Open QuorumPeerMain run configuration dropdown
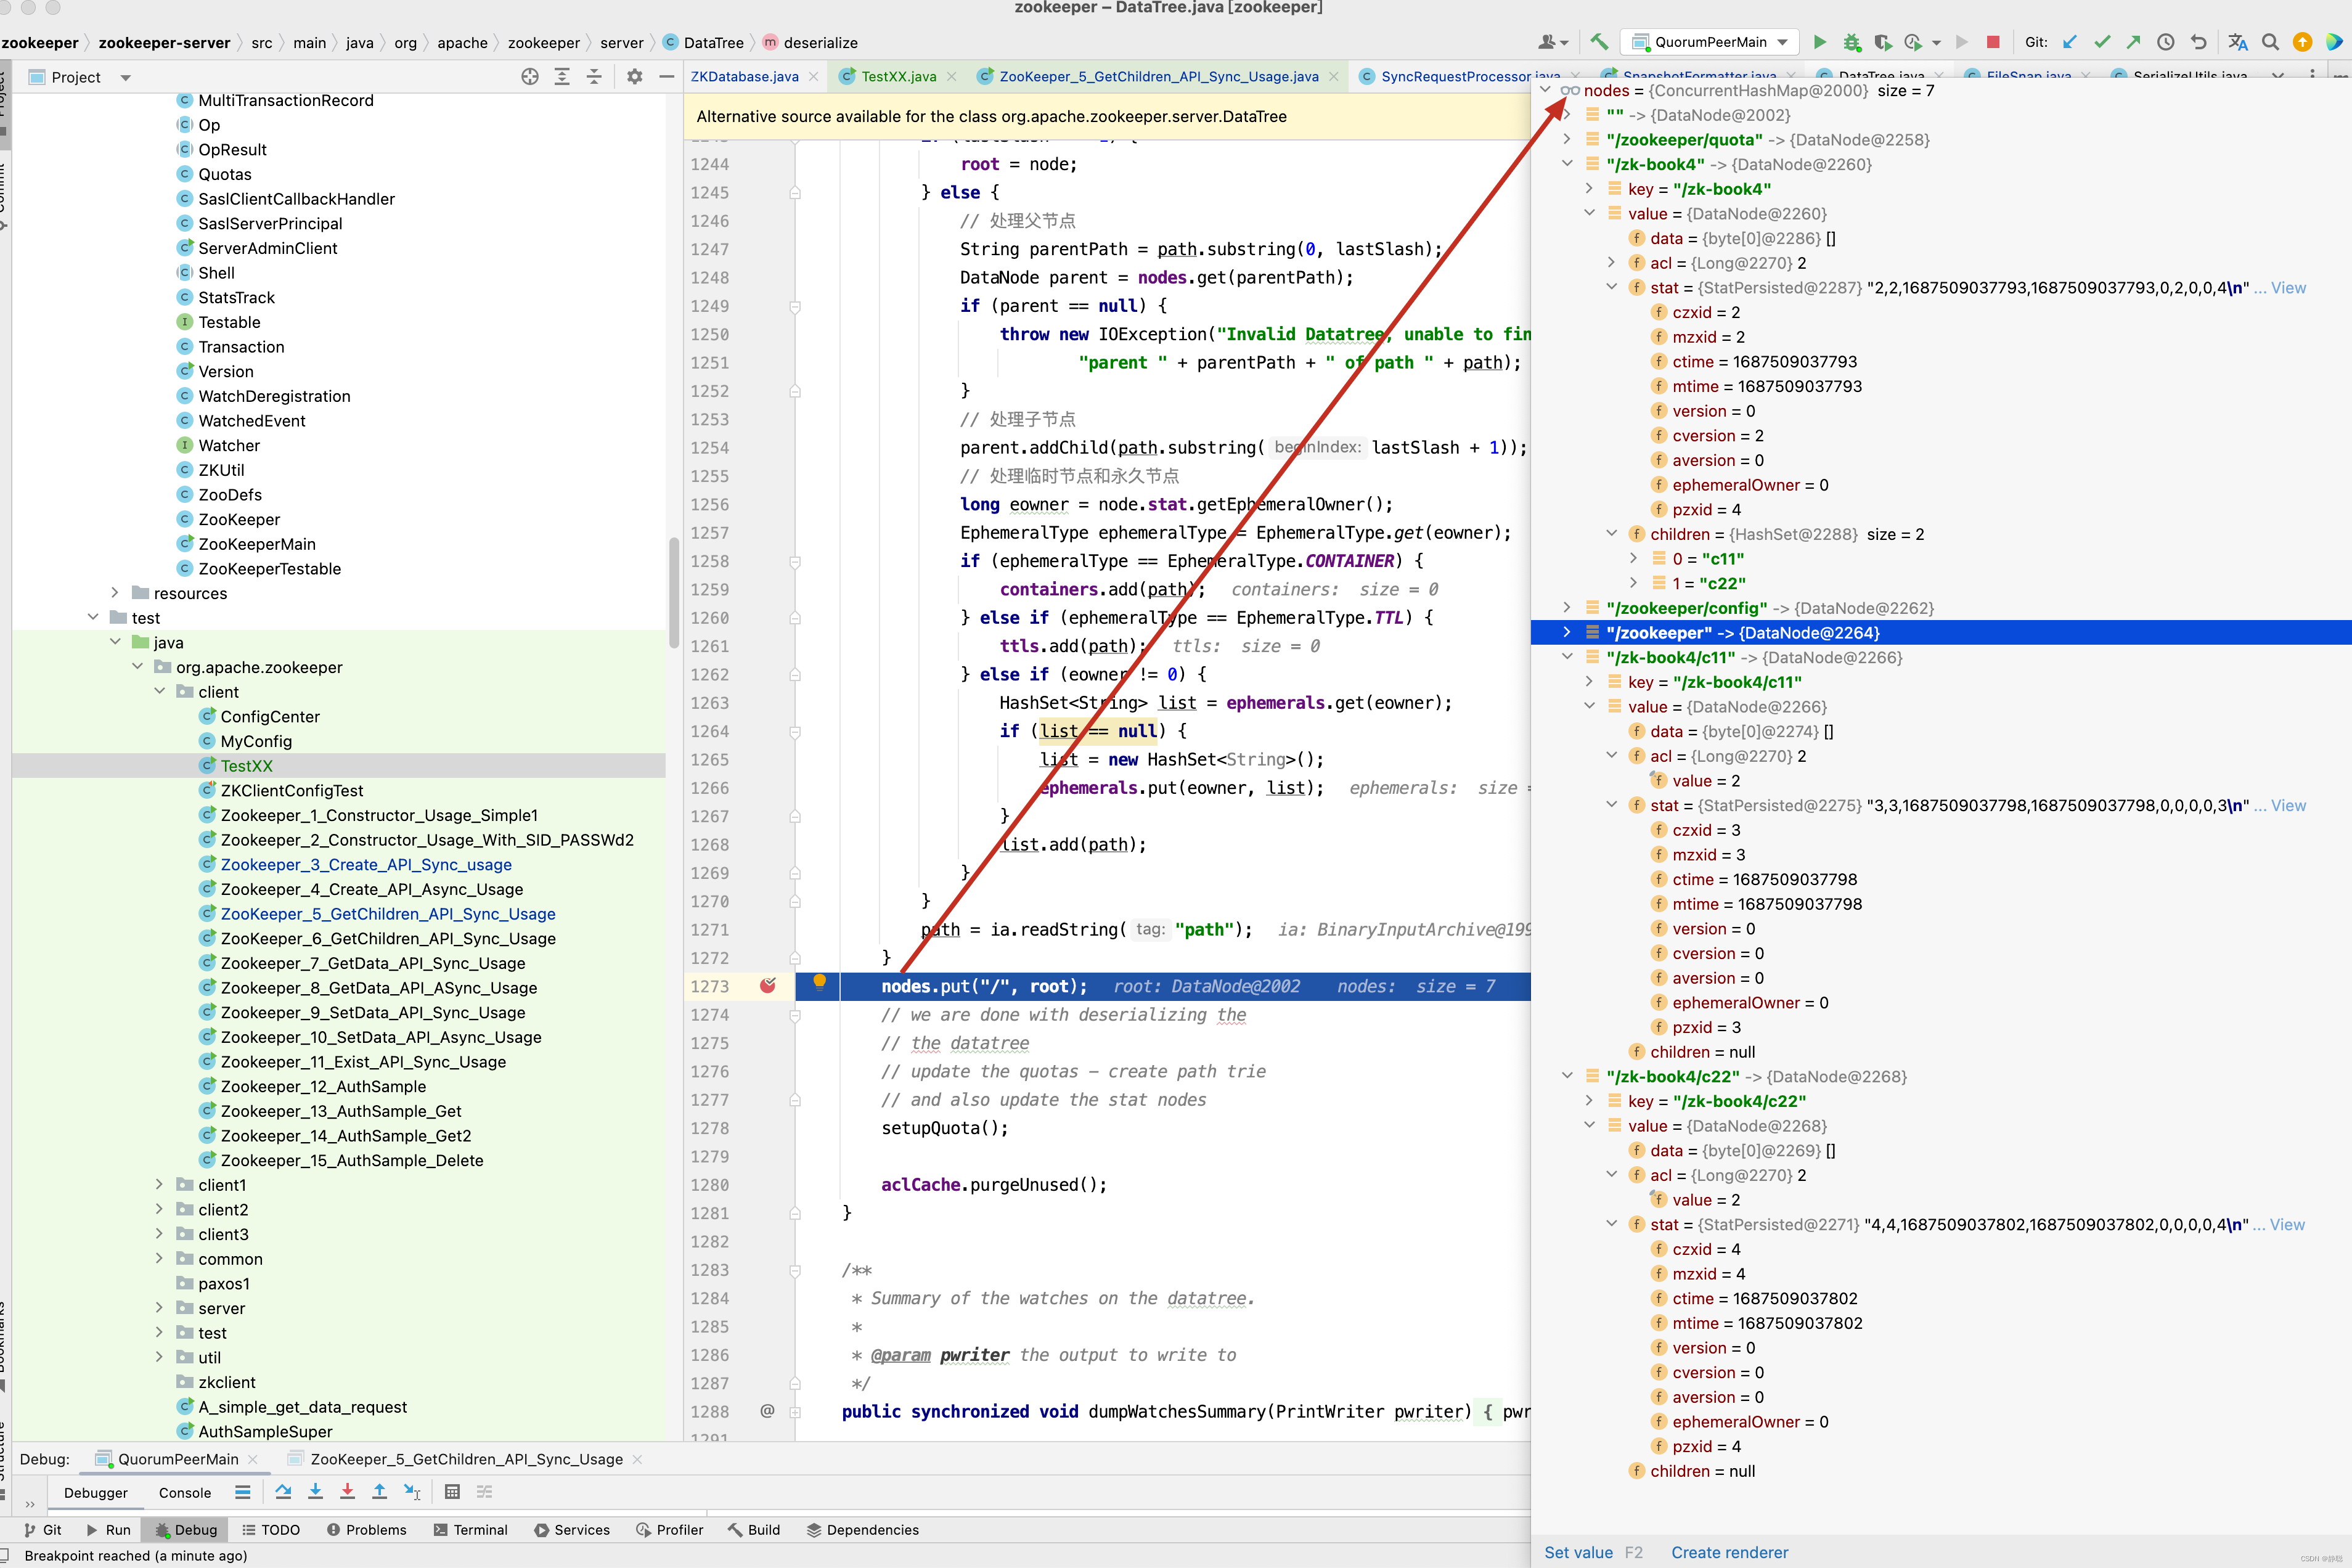The width and height of the screenshot is (2352, 1568). (x=1708, y=42)
